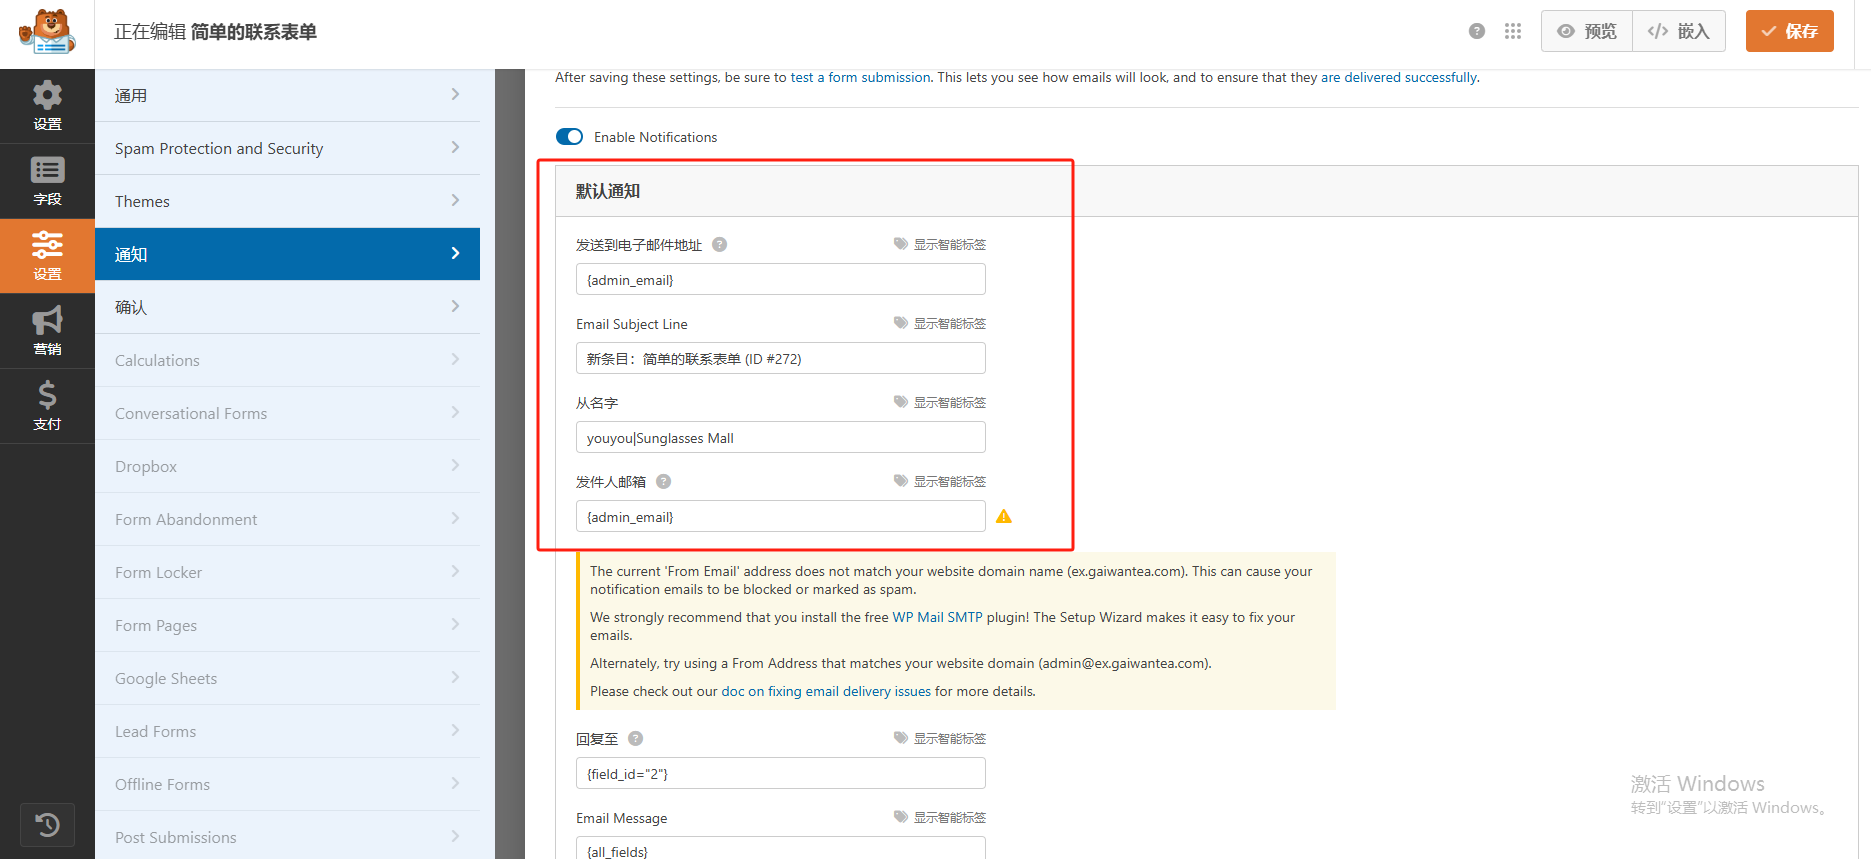Click the orange 保存 save button
1871x859 pixels.
(x=1789, y=31)
